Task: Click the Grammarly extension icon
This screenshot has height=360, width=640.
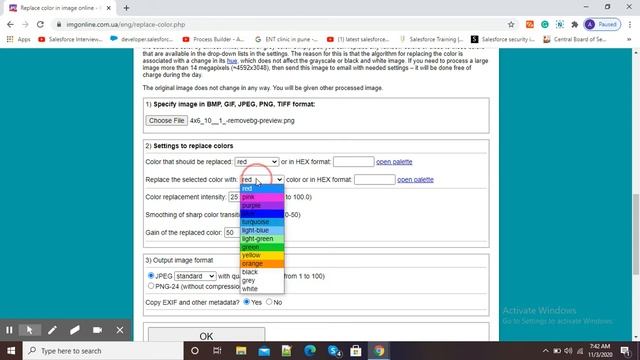Action: [x=544, y=24]
